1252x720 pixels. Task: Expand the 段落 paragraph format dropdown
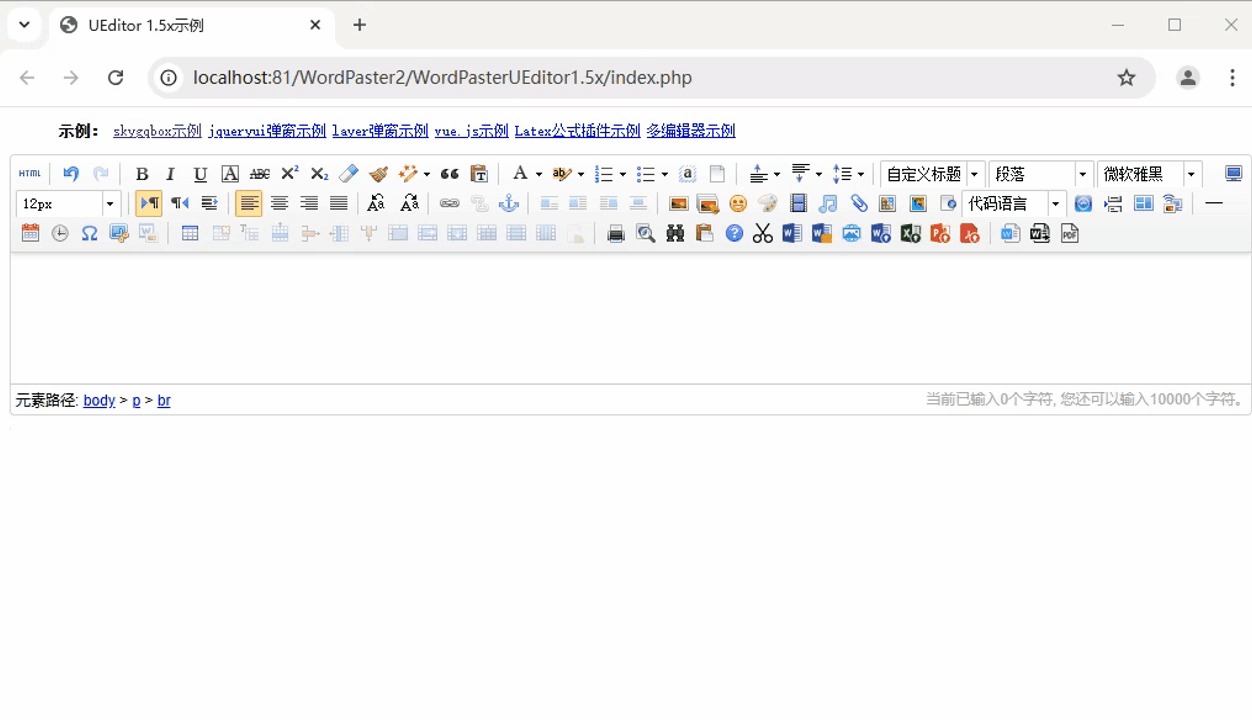tap(1082, 174)
